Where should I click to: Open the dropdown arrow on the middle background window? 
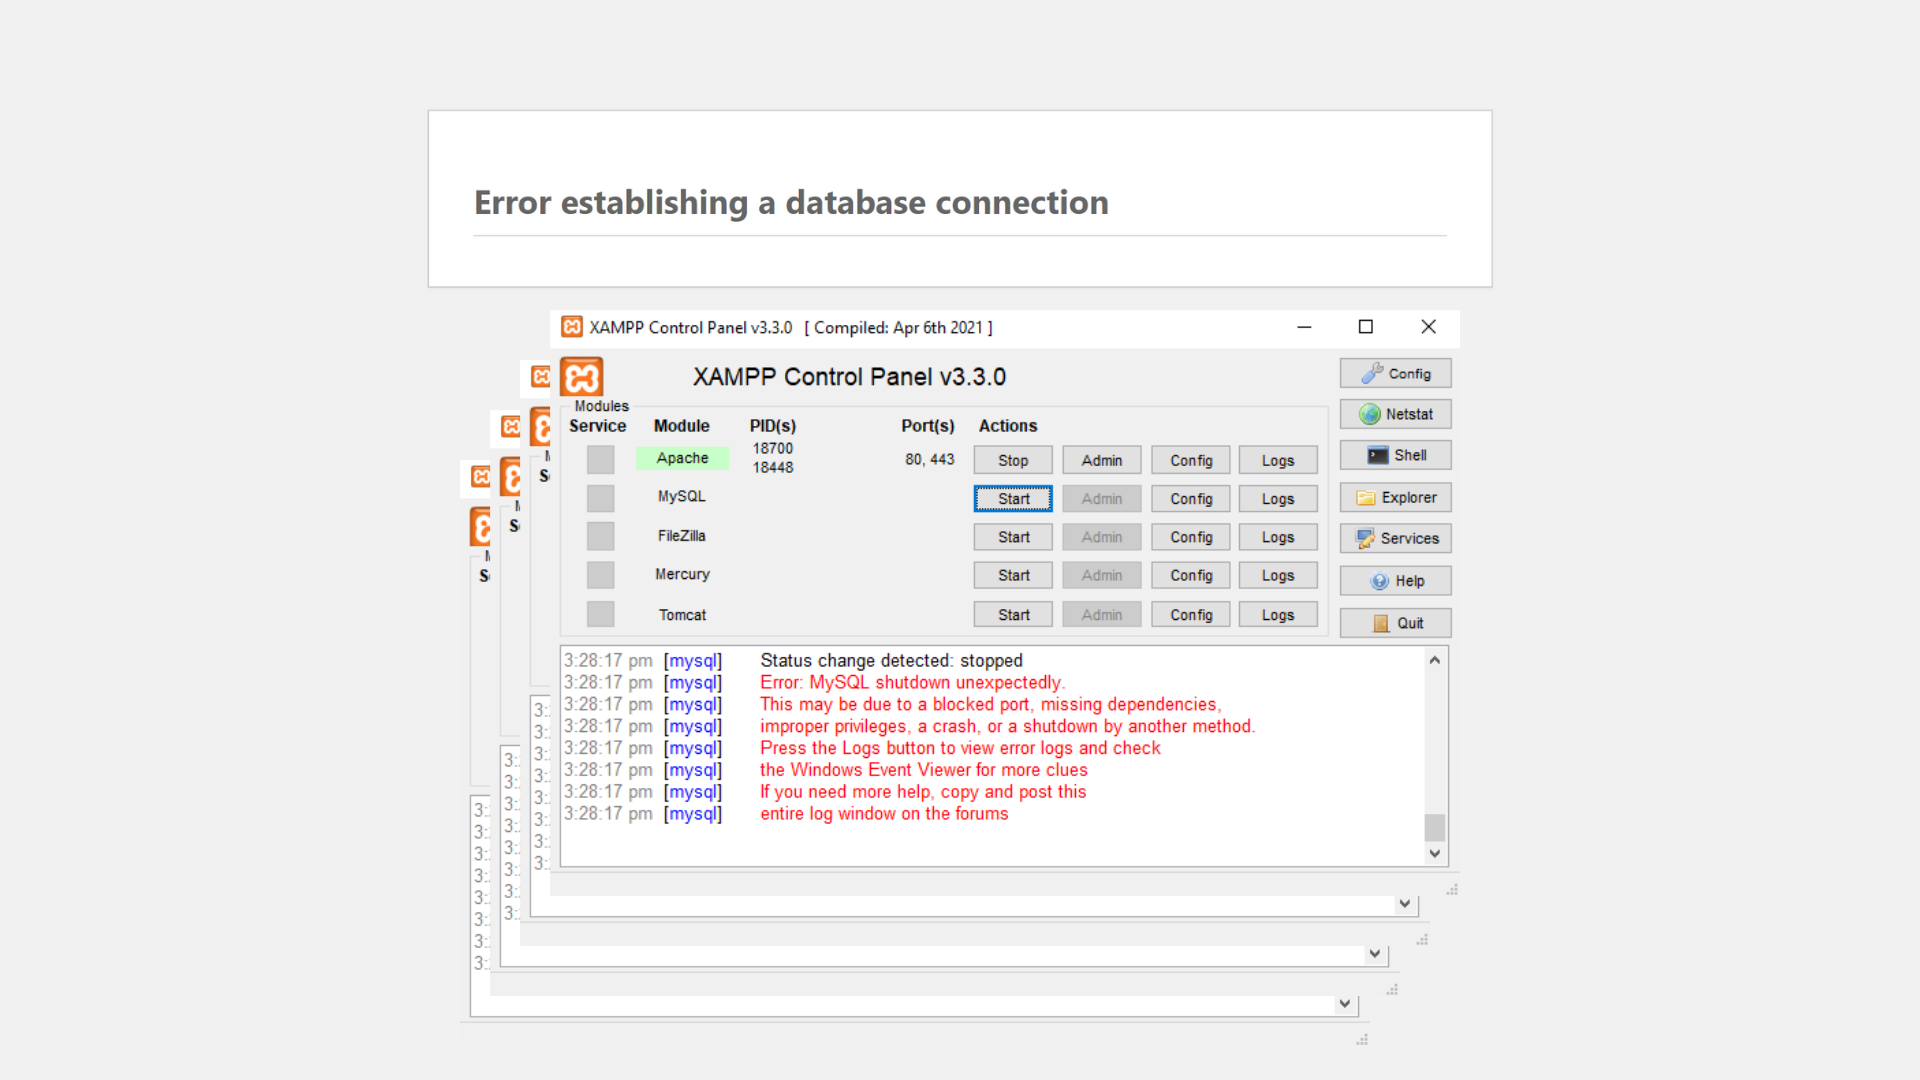pyautogui.click(x=1374, y=953)
